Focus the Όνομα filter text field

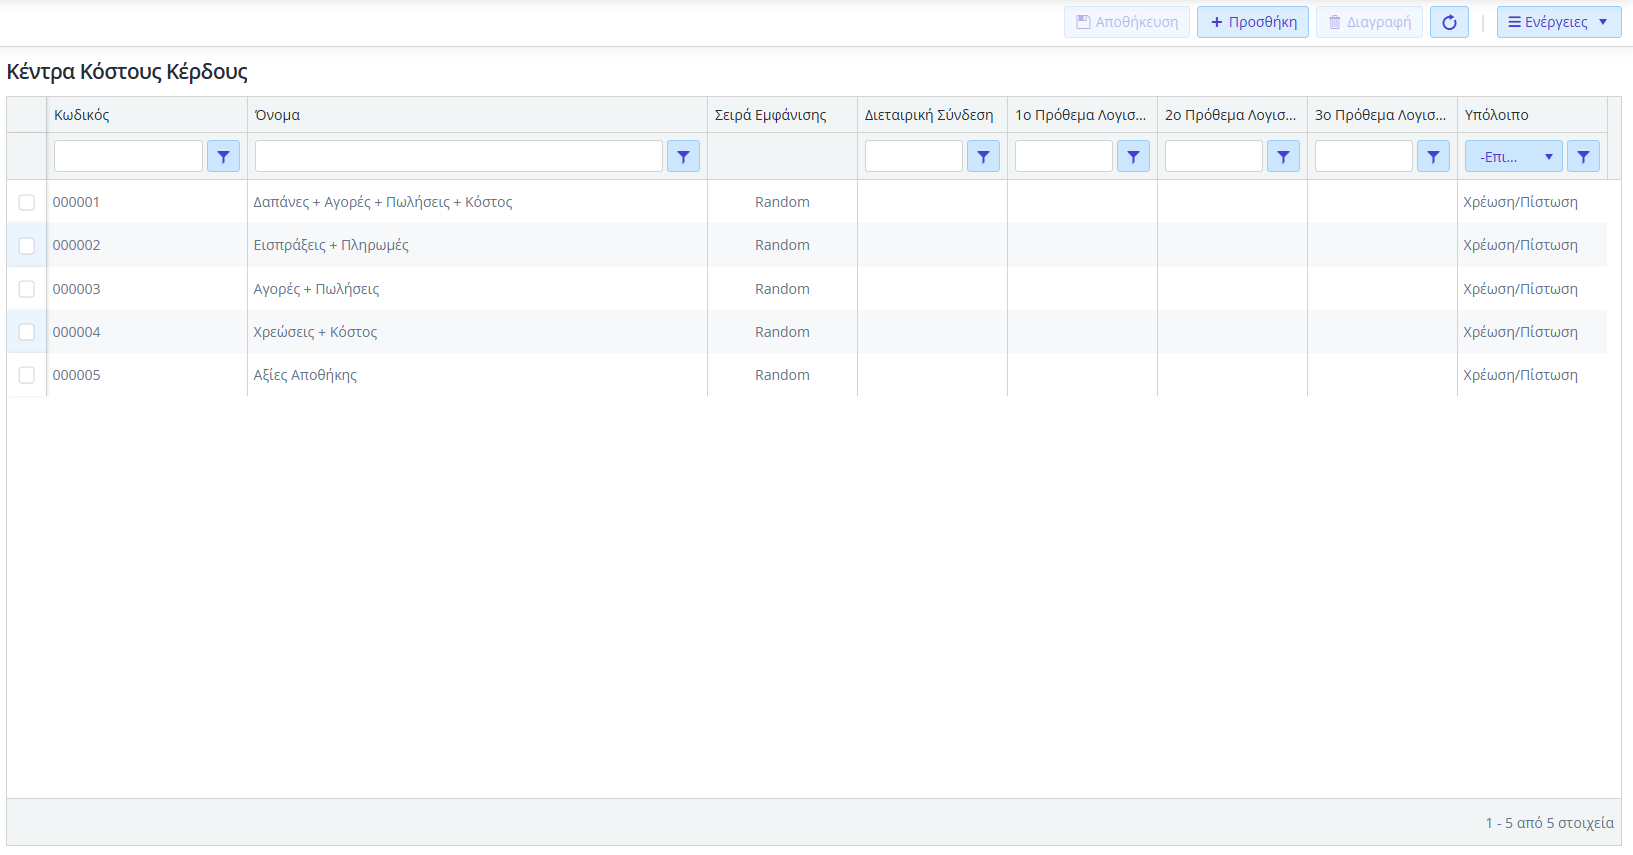click(458, 157)
